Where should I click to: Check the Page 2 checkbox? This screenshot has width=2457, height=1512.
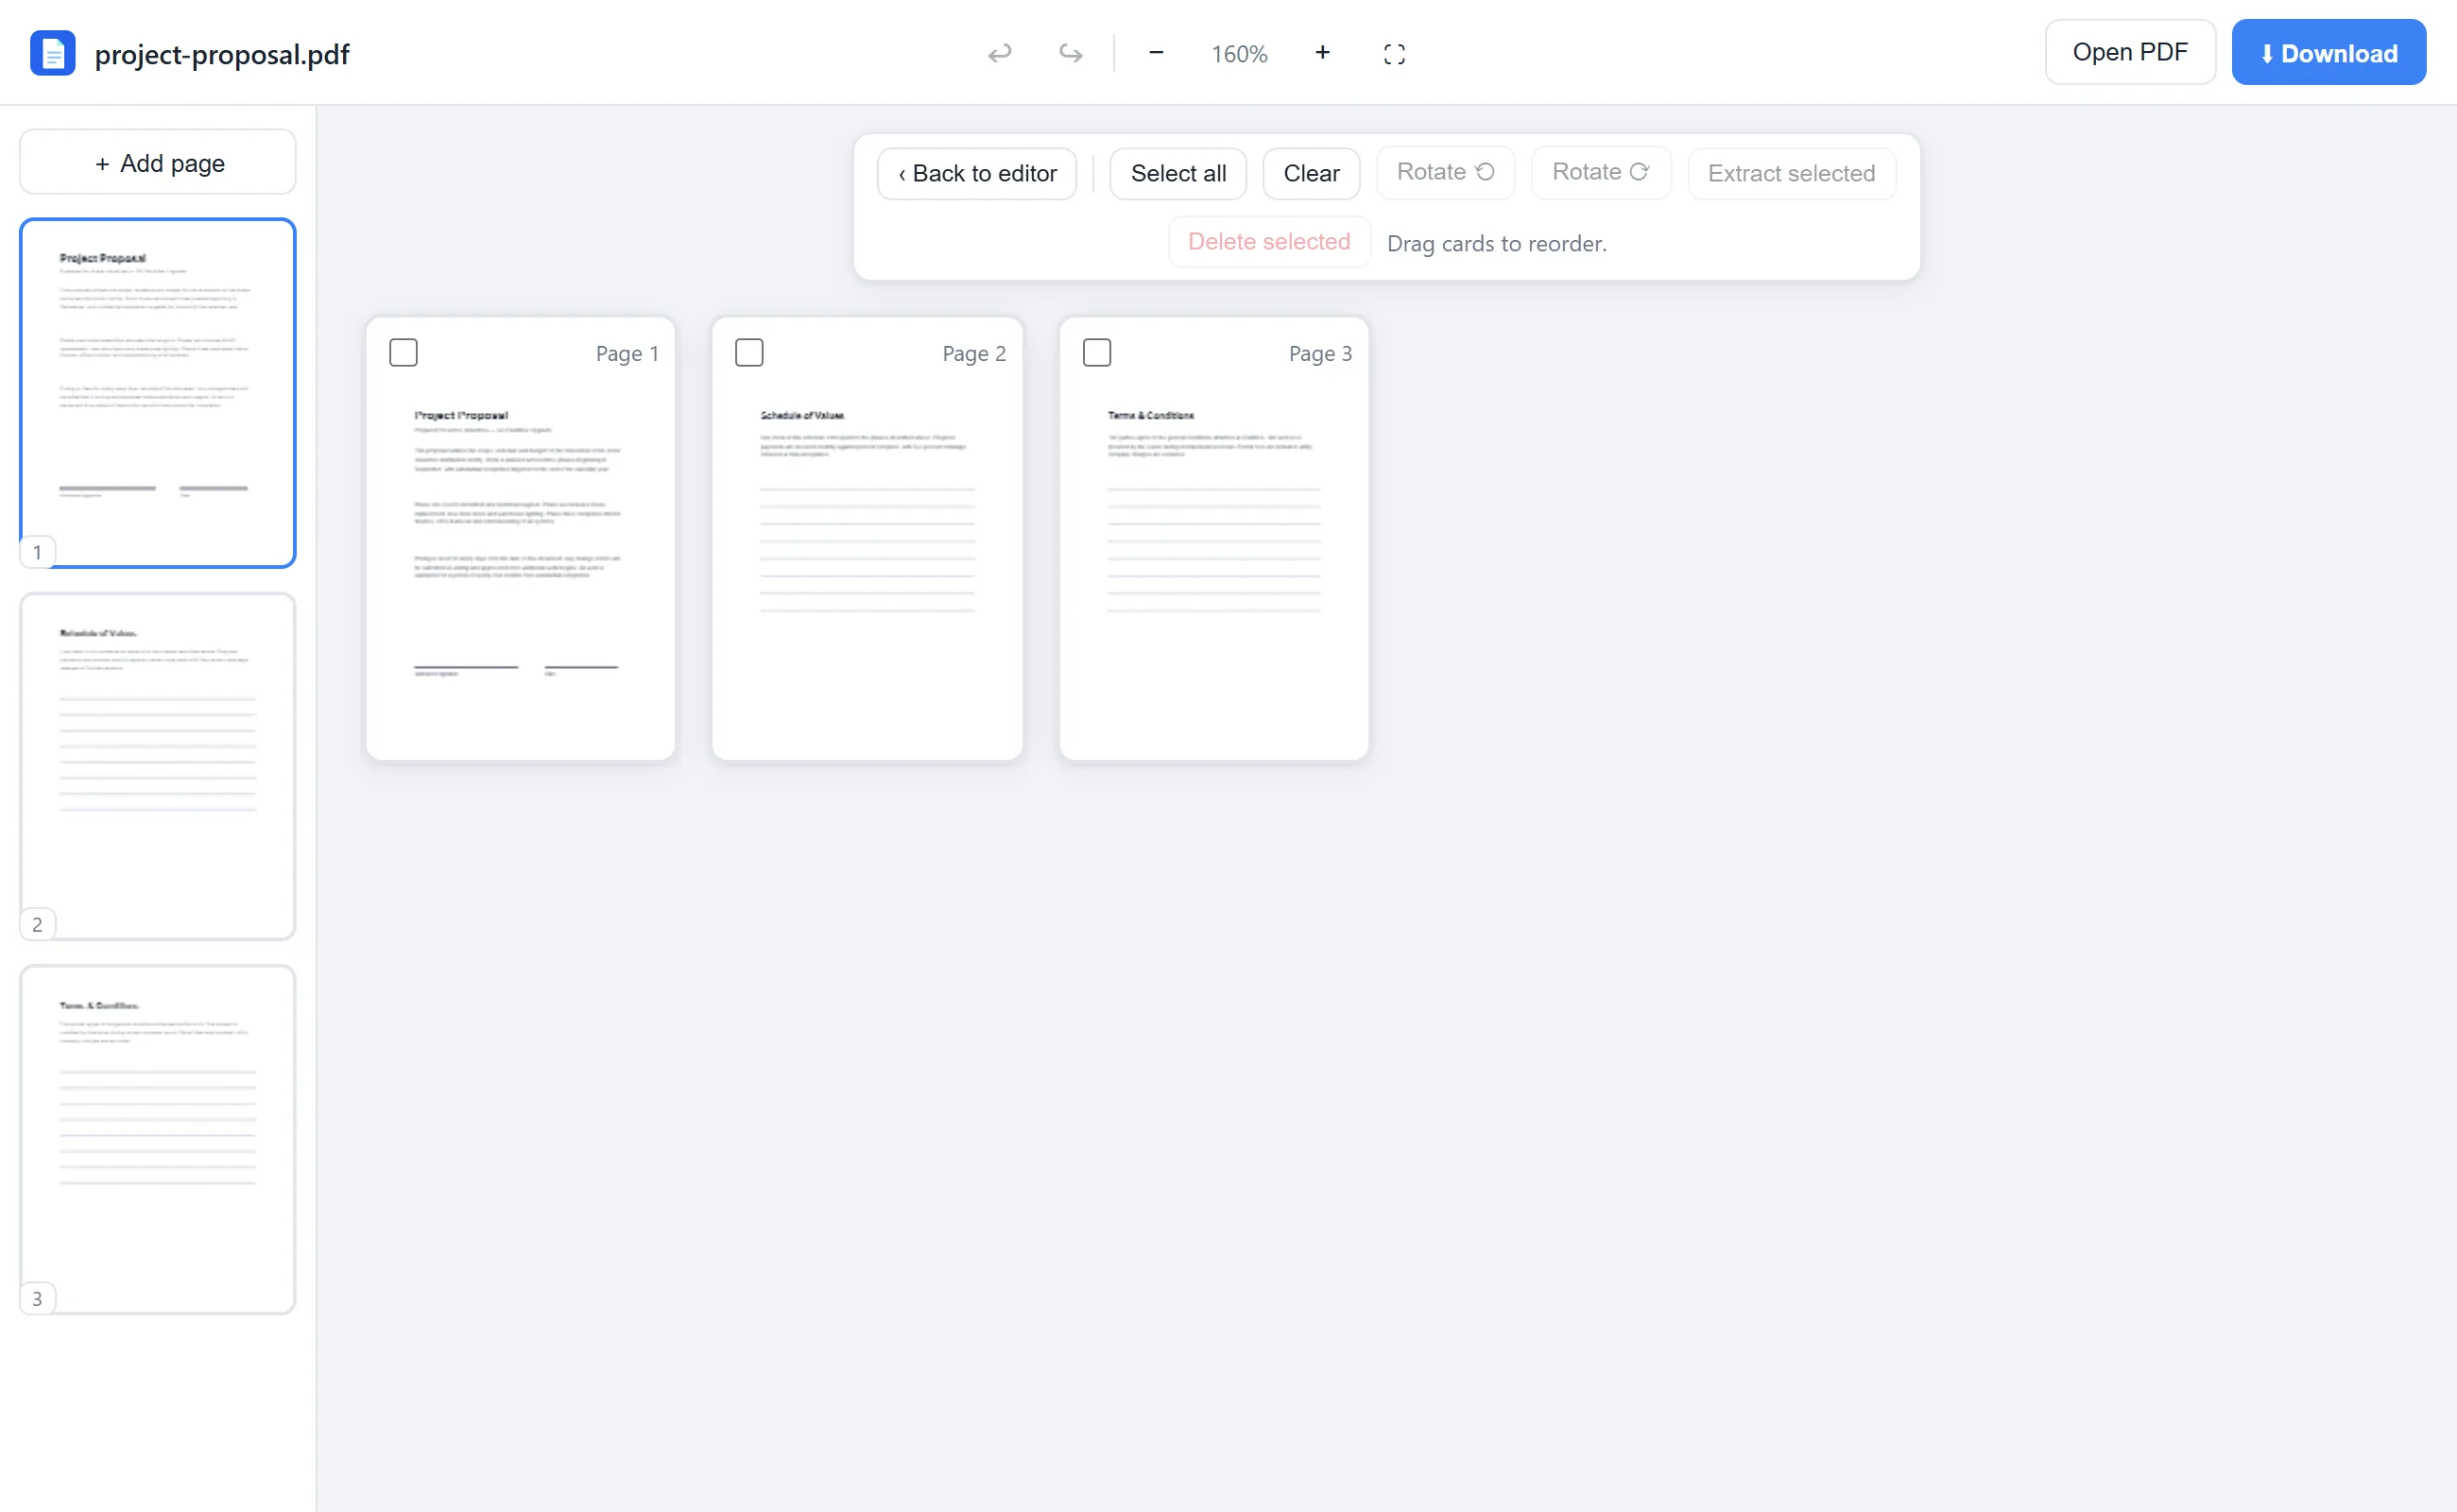[x=749, y=353]
